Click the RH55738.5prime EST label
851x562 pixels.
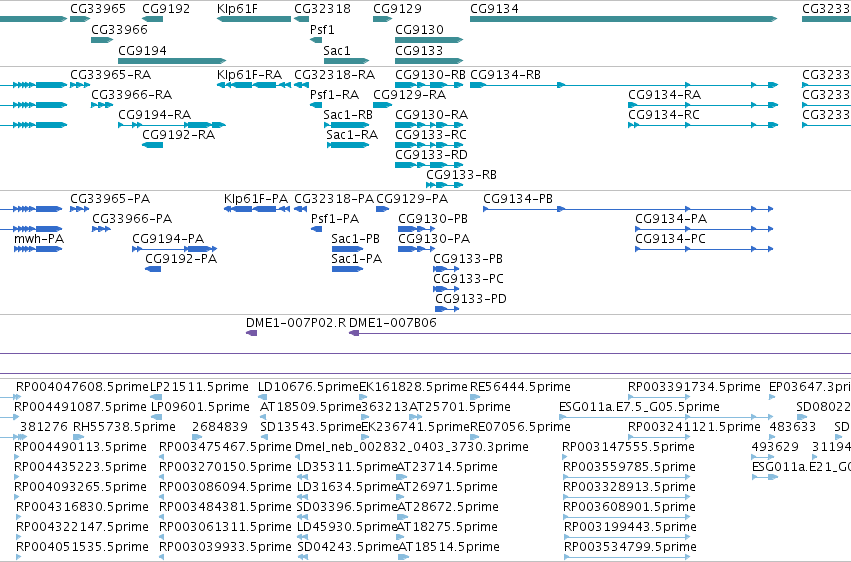pyautogui.click(x=124, y=427)
